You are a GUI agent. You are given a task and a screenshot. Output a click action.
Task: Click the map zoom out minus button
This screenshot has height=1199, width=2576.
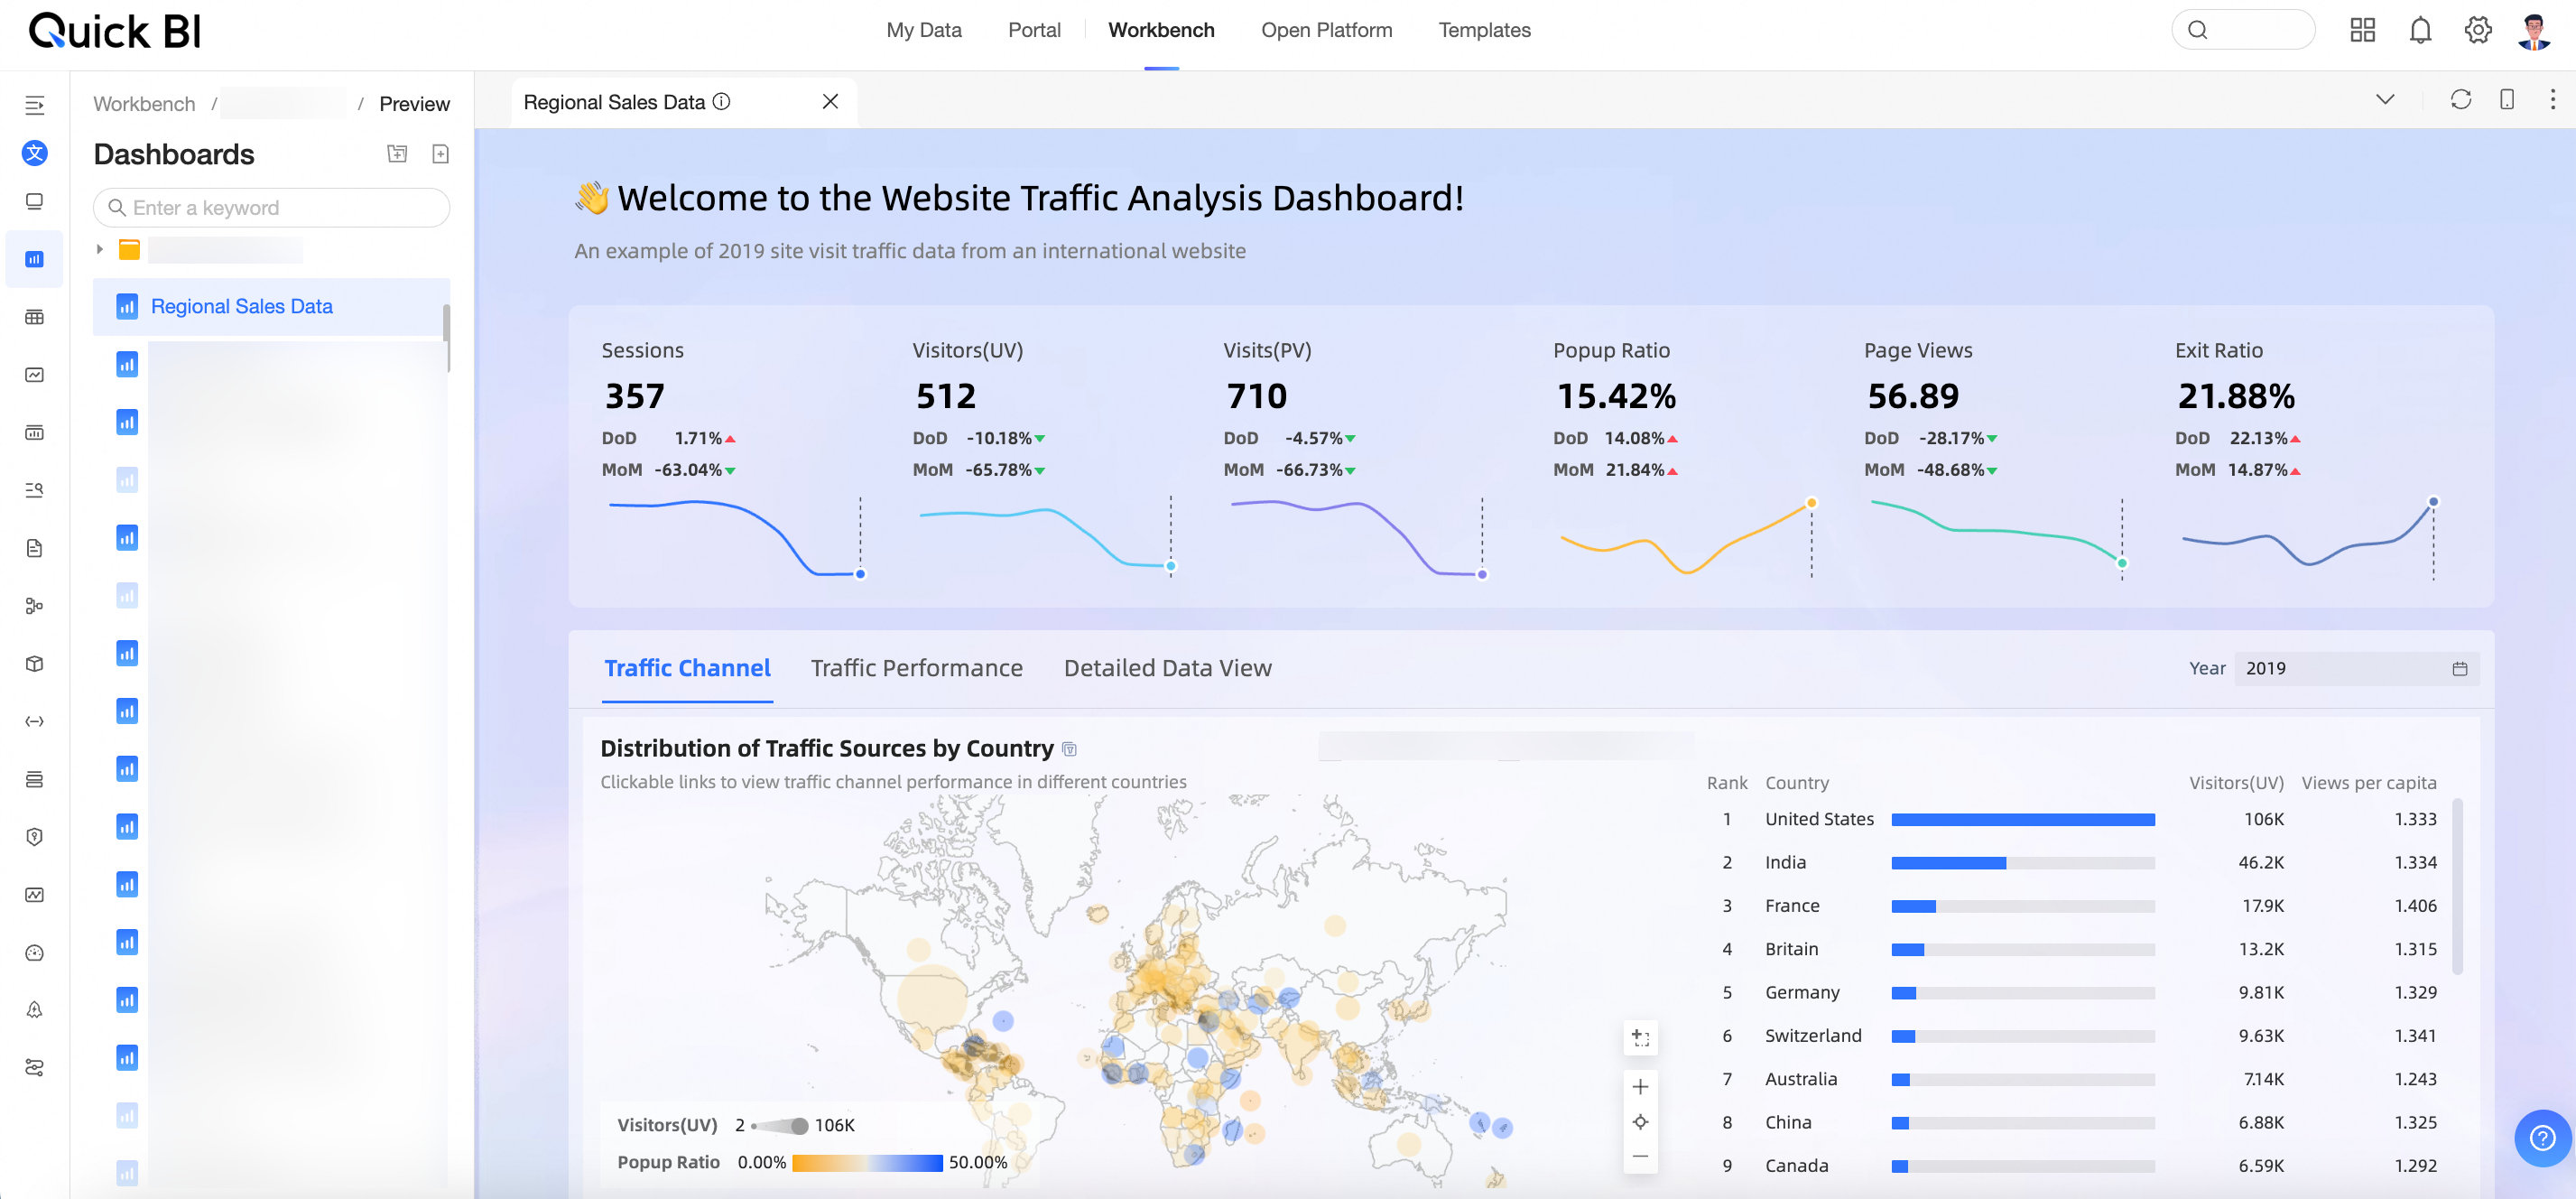pos(1640,1156)
